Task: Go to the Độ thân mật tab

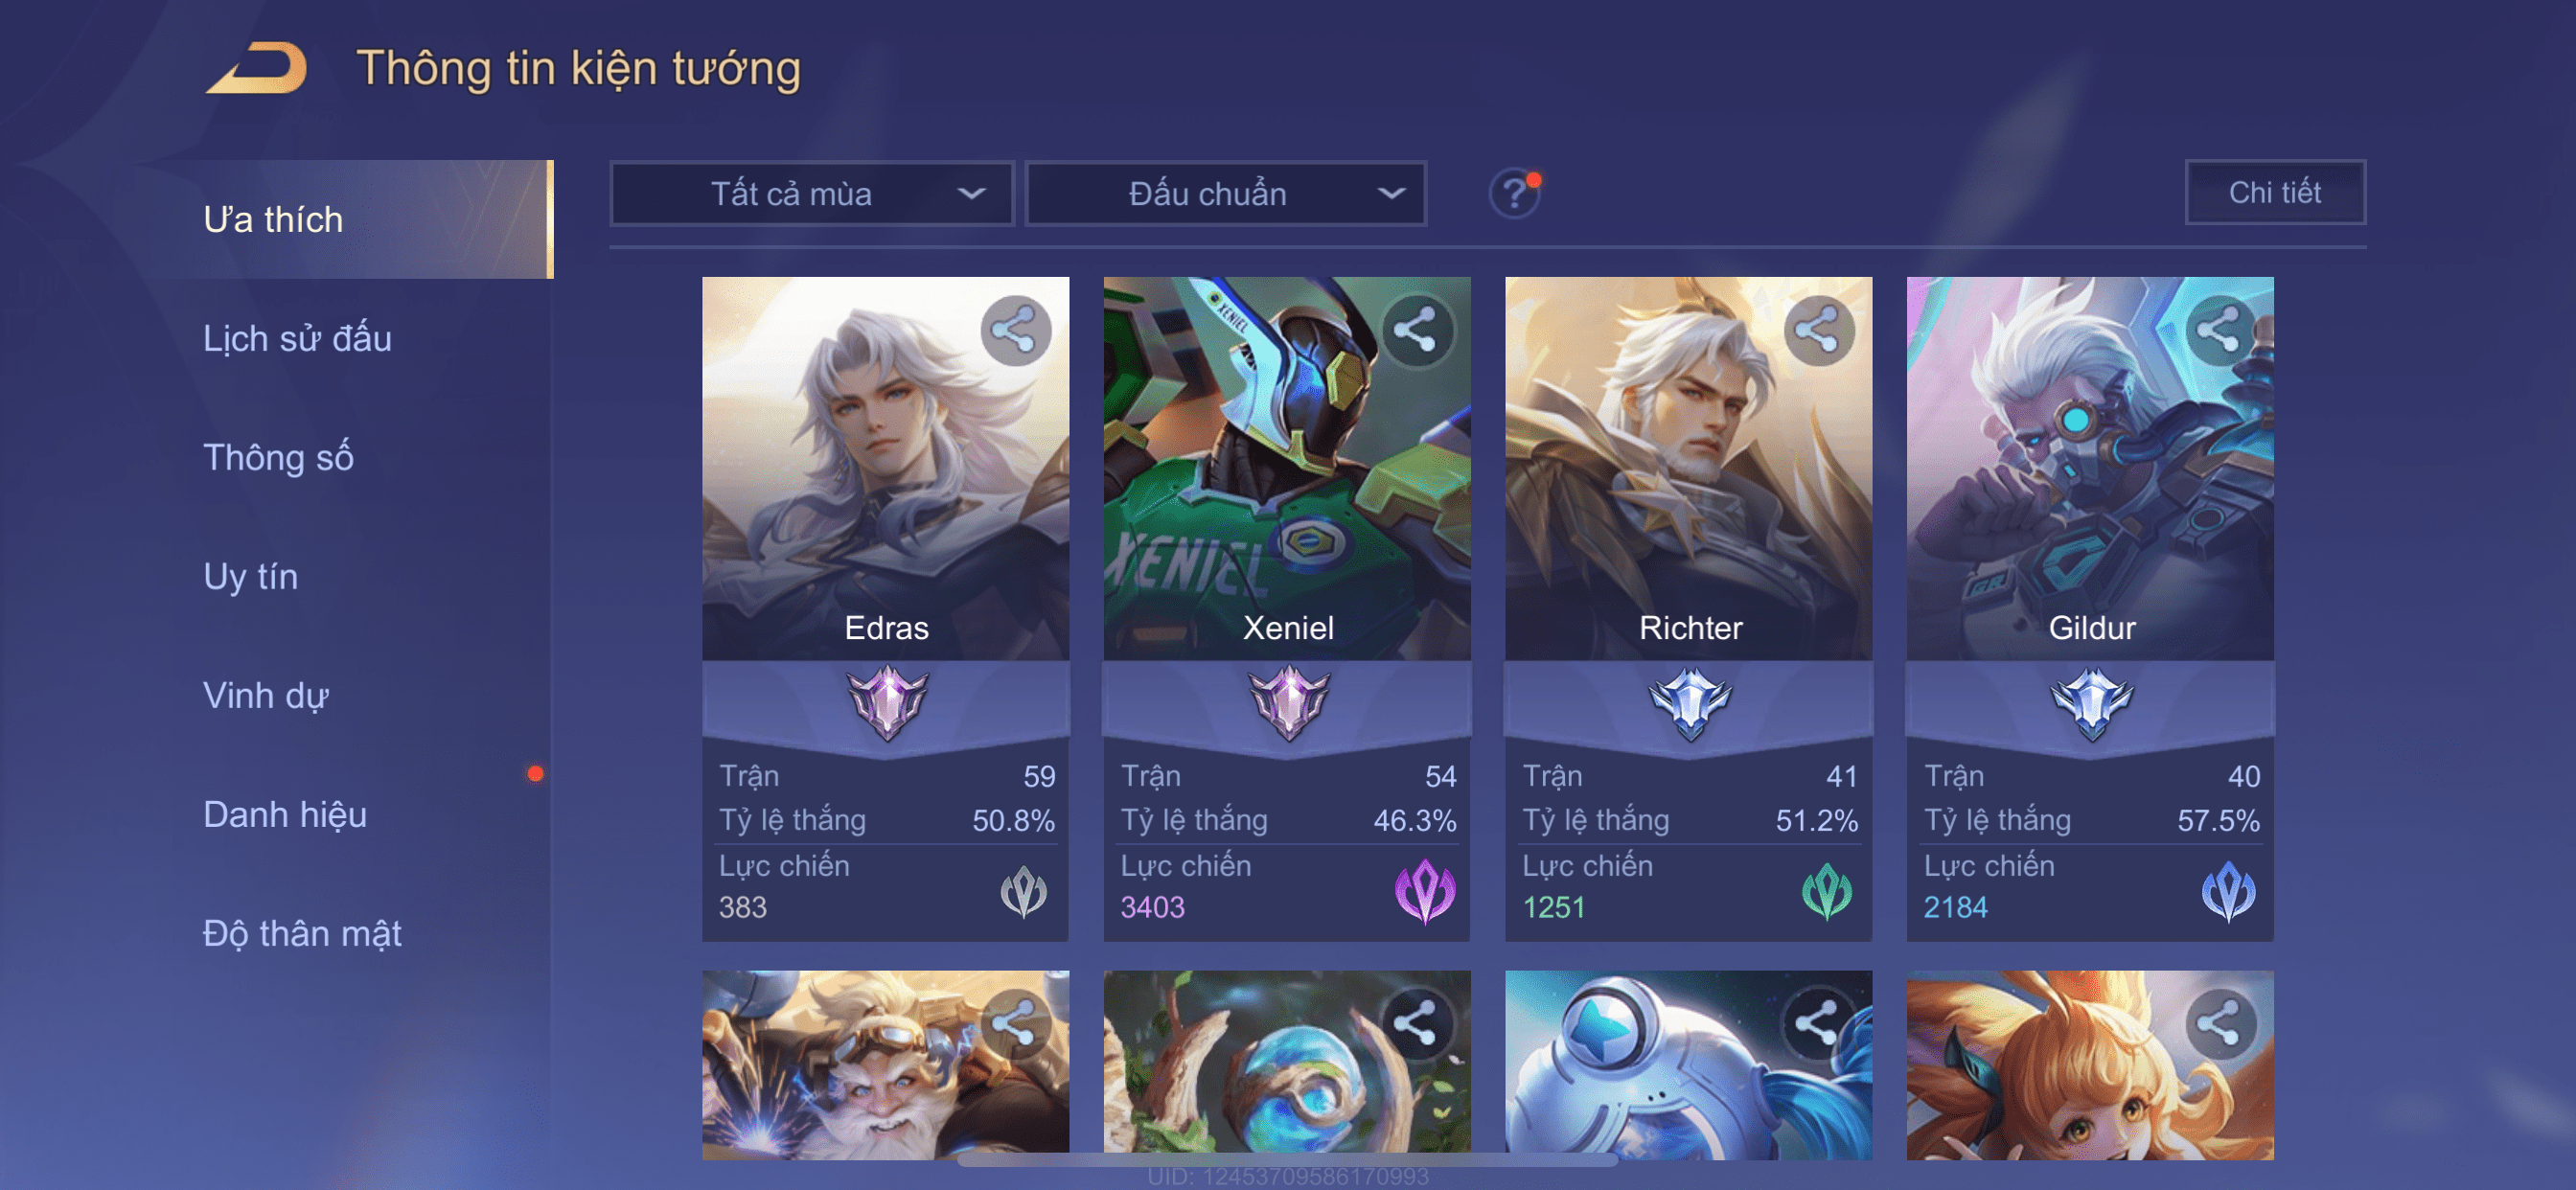Action: coord(302,933)
